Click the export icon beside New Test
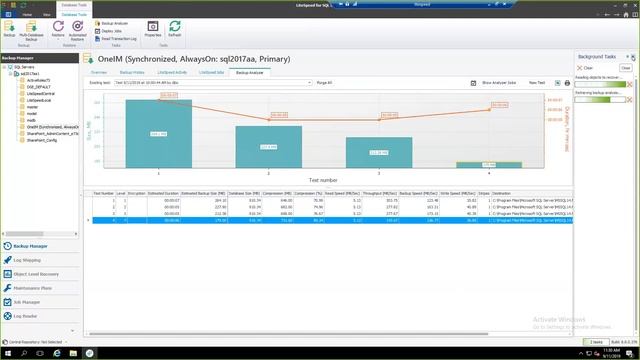640x360 pixels. click(558, 83)
